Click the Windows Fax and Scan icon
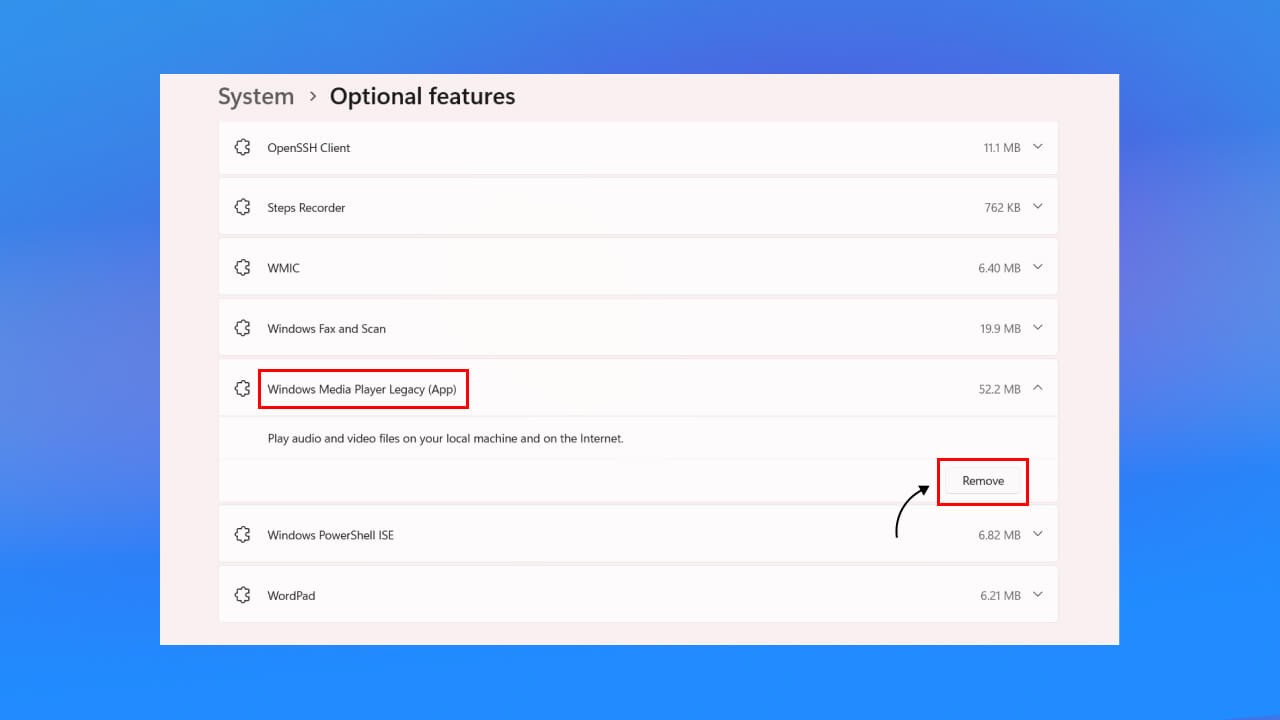Image resolution: width=1280 pixels, height=720 pixels. (x=242, y=328)
